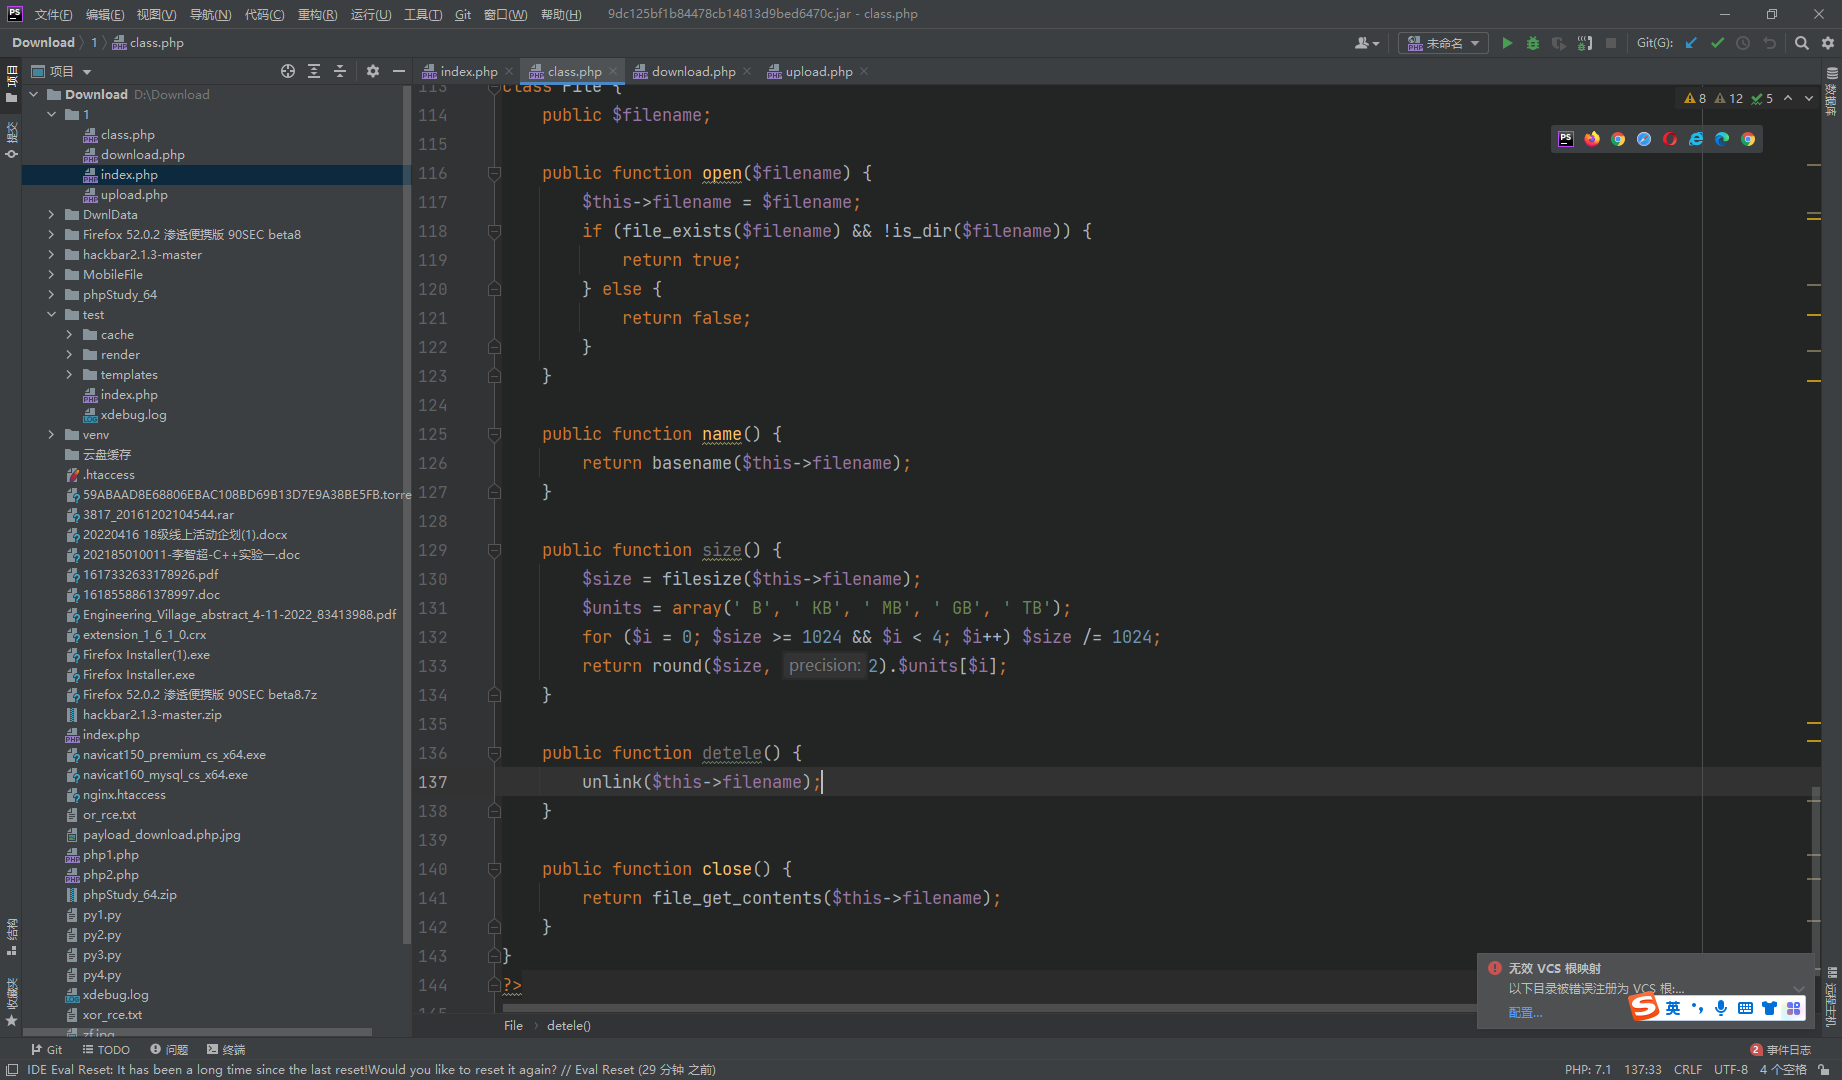Expand the templates folder

[69, 374]
